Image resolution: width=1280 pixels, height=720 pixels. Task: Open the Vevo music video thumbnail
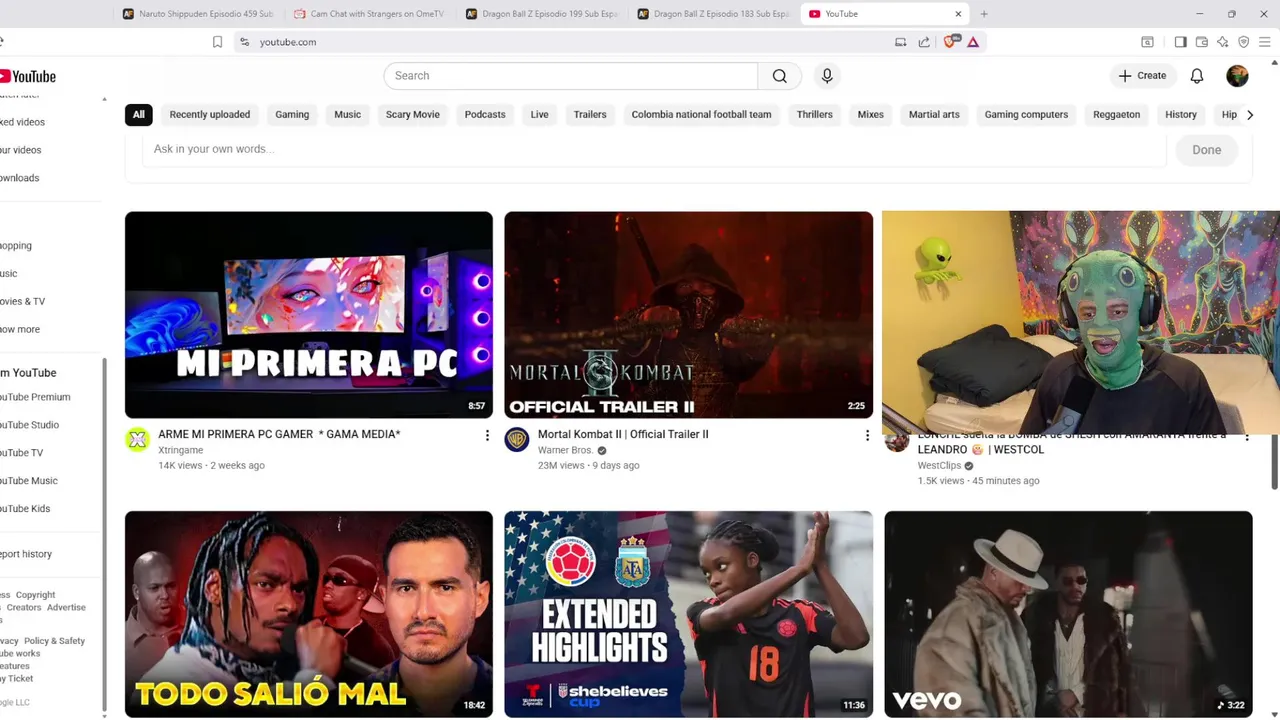[1068, 614]
